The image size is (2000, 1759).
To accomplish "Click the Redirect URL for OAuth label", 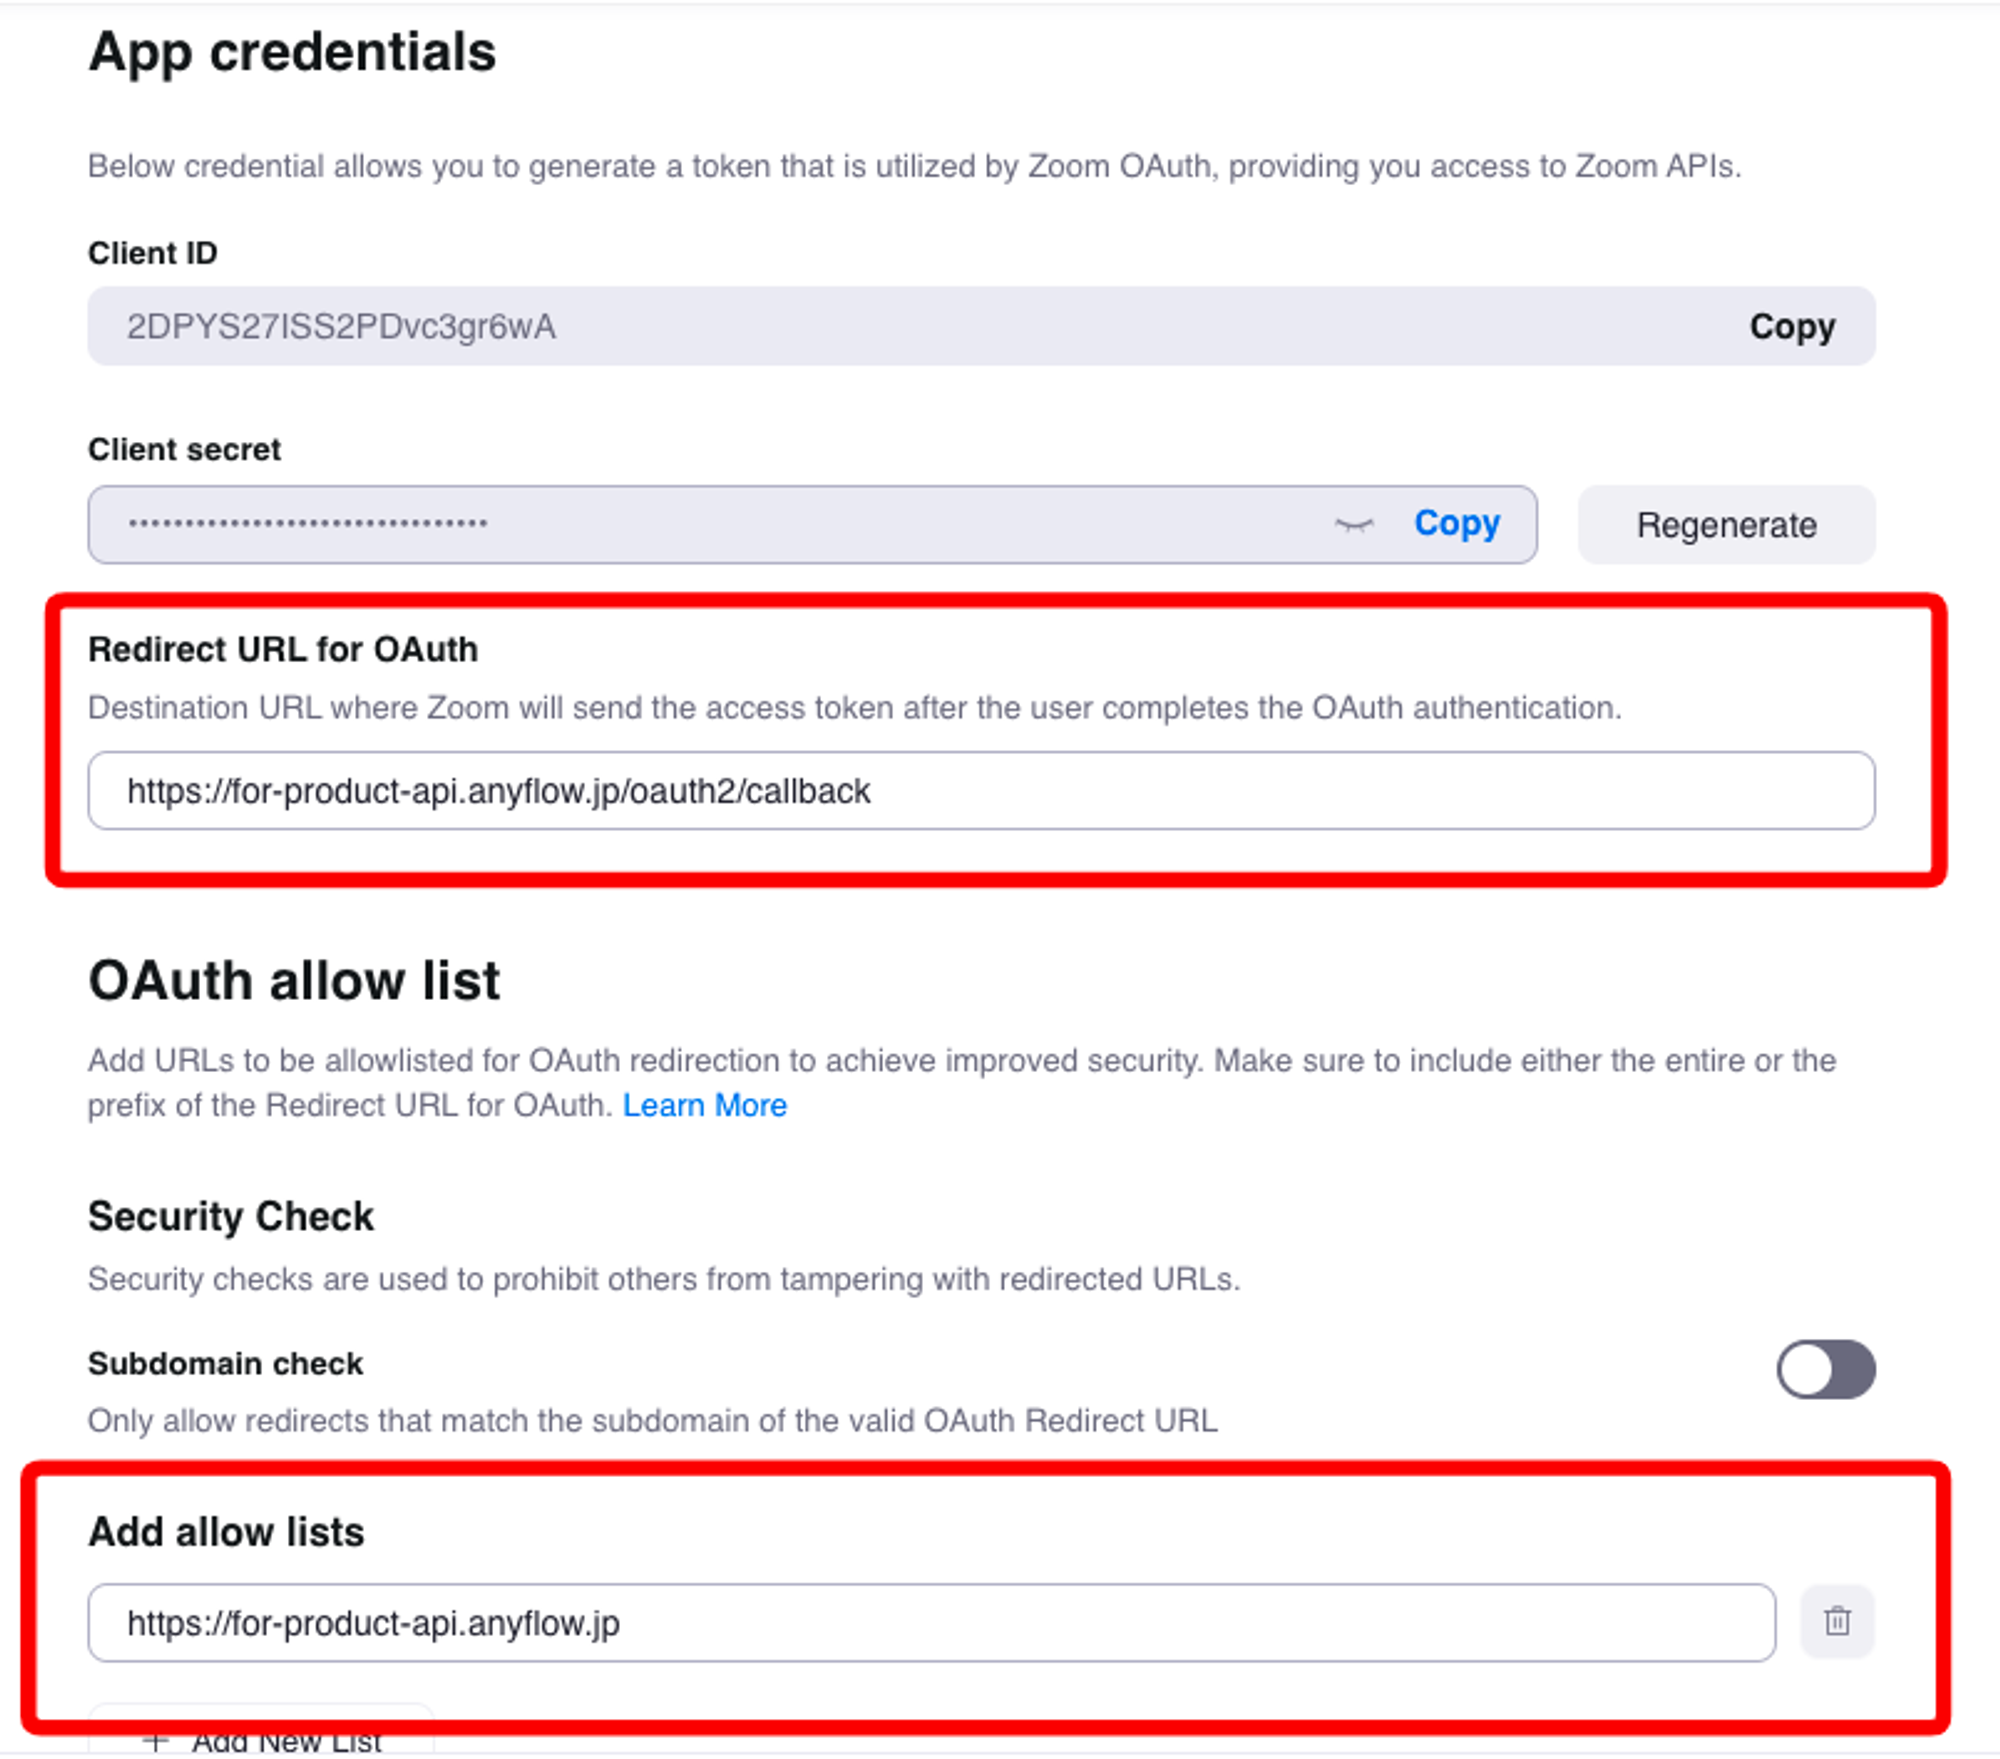I will point(283,650).
